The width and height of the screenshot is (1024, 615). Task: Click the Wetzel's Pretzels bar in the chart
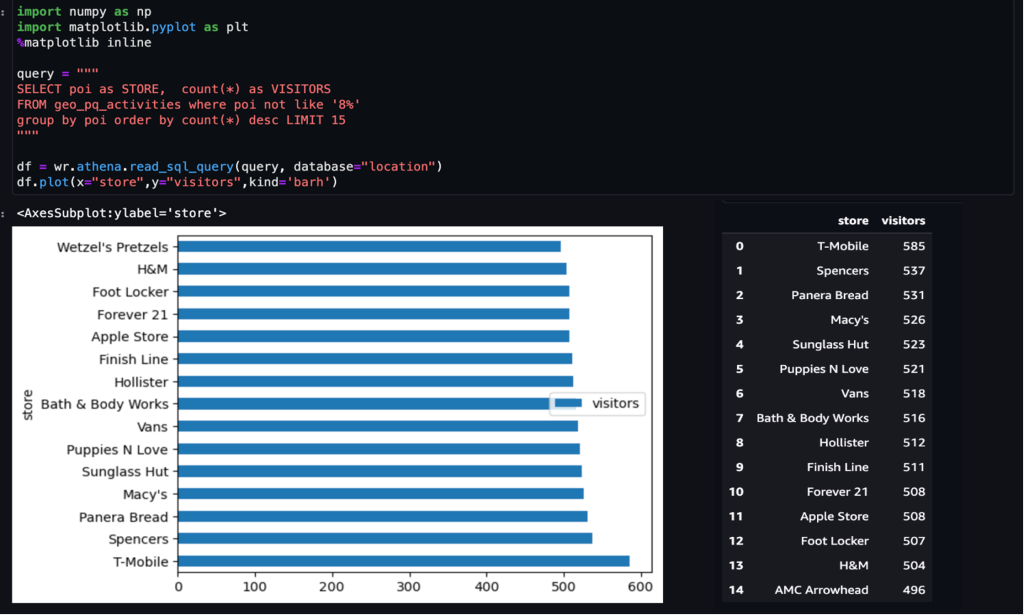[x=369, y=247]
